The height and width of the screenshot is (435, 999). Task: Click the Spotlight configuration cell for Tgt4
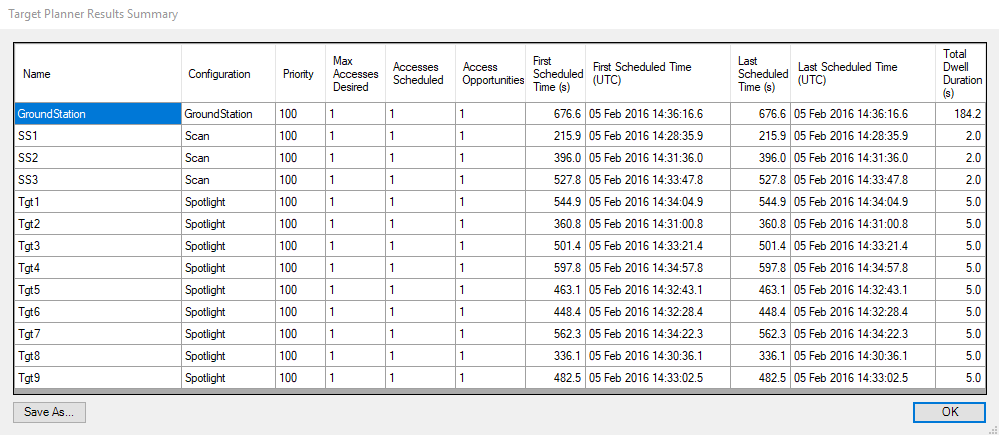[227, 268]
